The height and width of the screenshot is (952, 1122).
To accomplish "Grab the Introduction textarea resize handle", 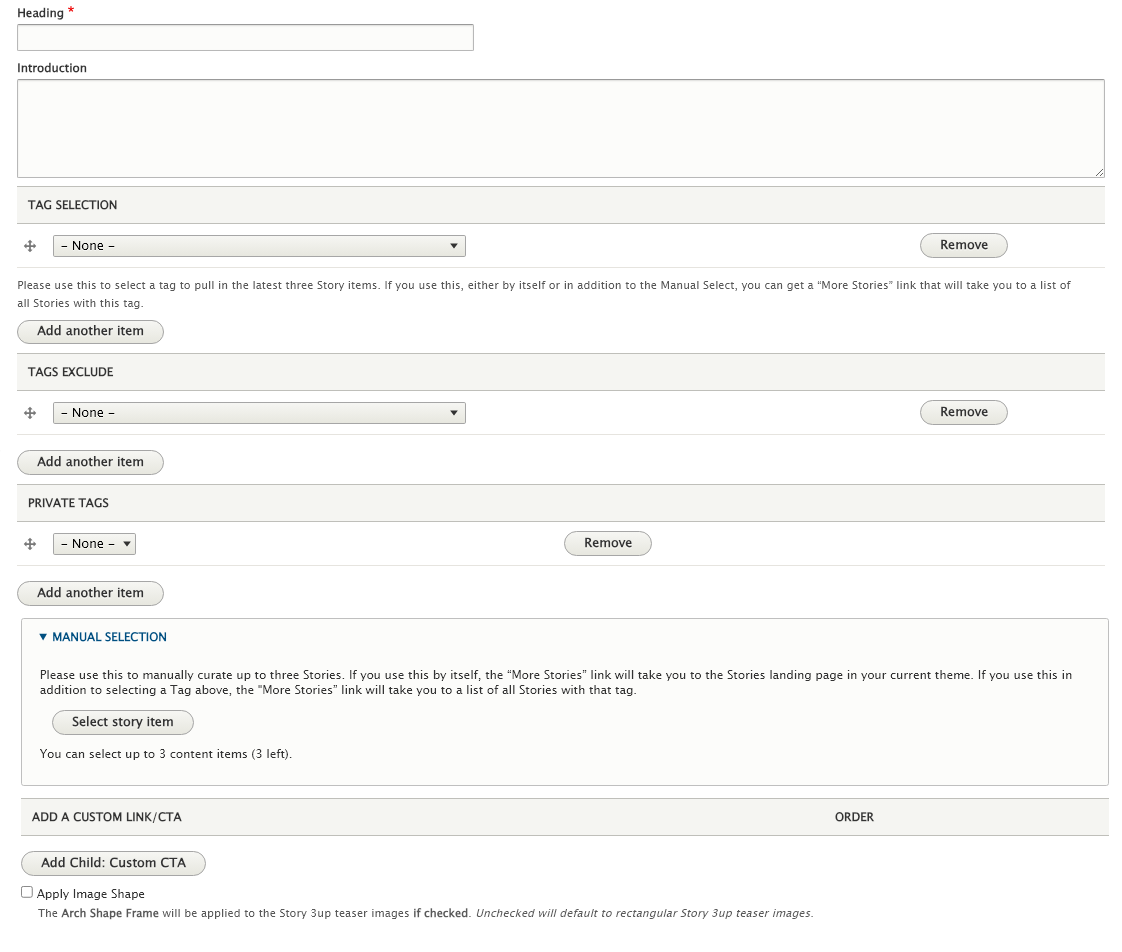I will click(1099, 172).
